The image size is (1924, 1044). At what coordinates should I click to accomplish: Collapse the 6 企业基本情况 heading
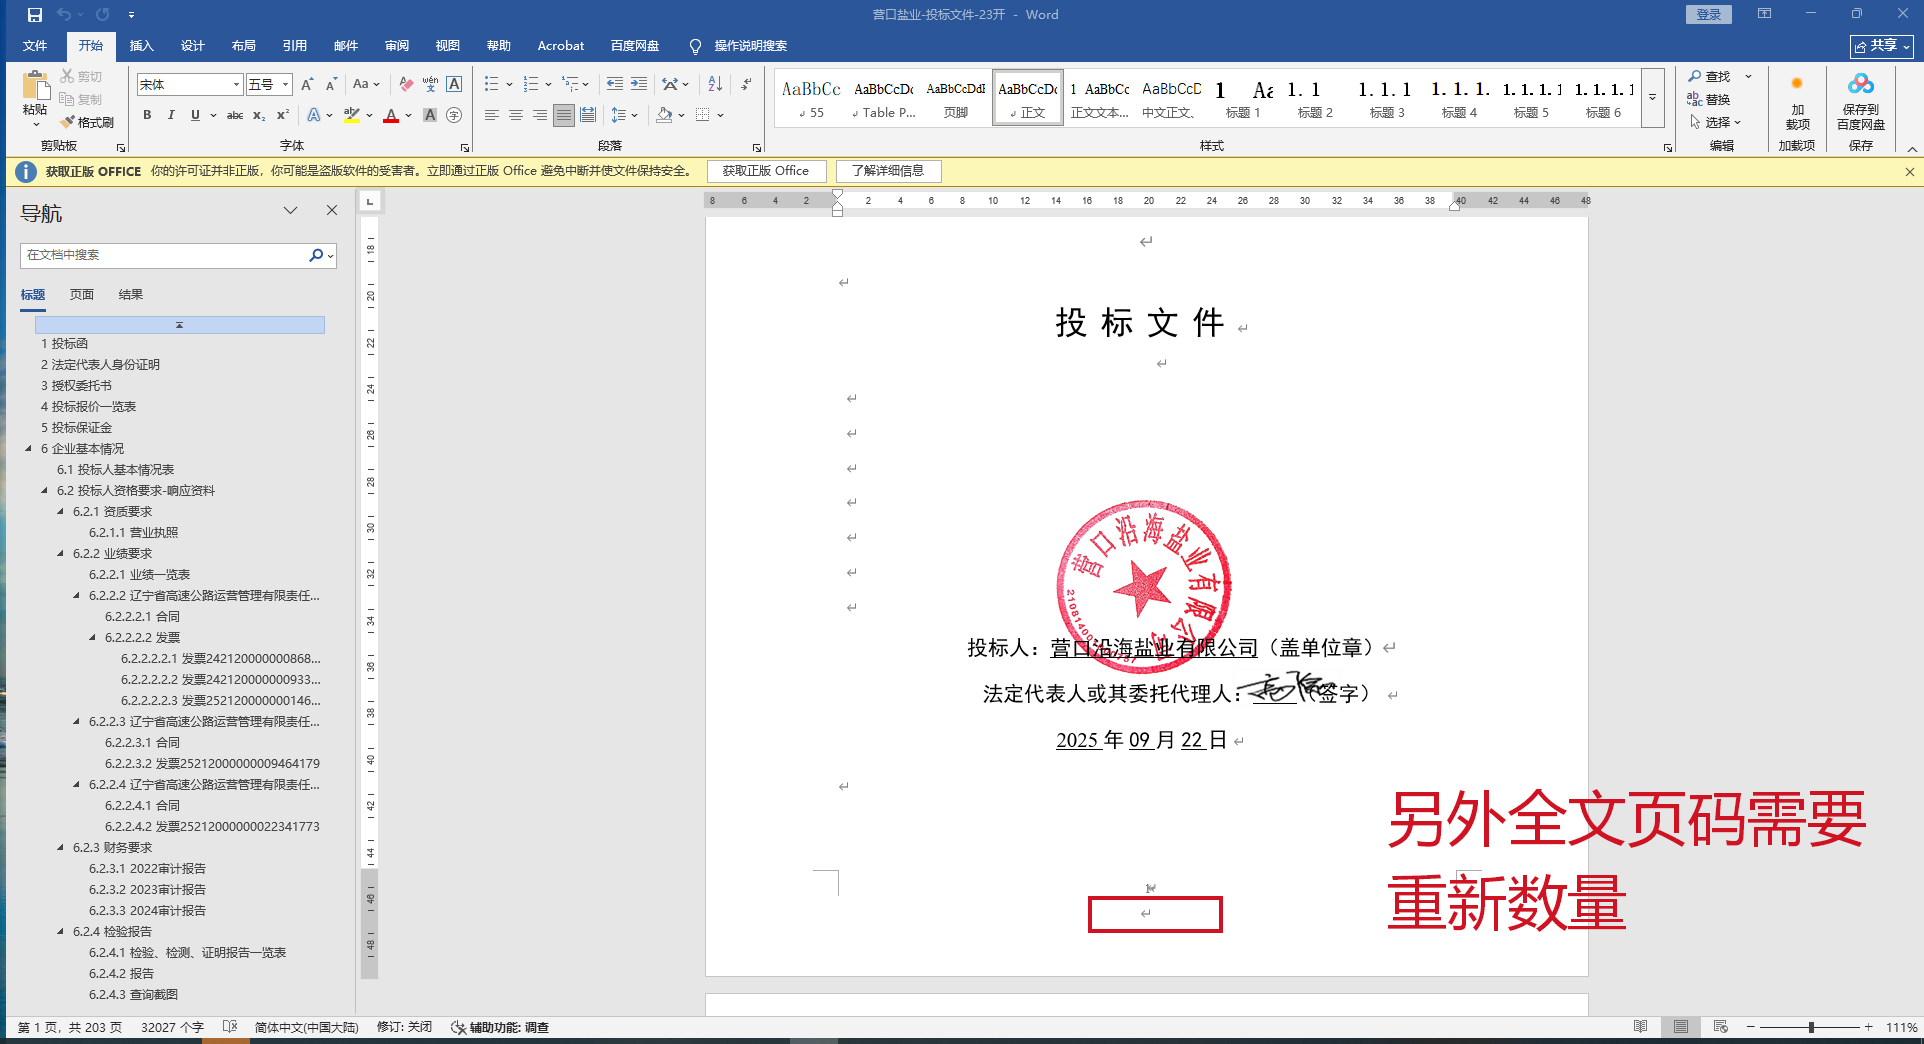coord(28,449)
